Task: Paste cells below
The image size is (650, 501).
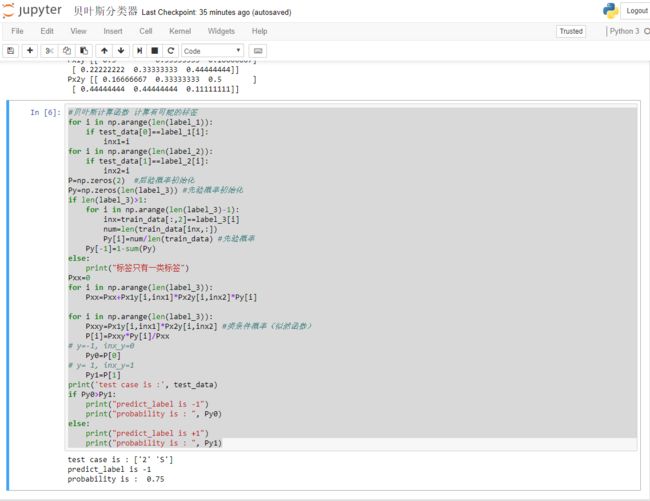Action: [x=84, y=51]
